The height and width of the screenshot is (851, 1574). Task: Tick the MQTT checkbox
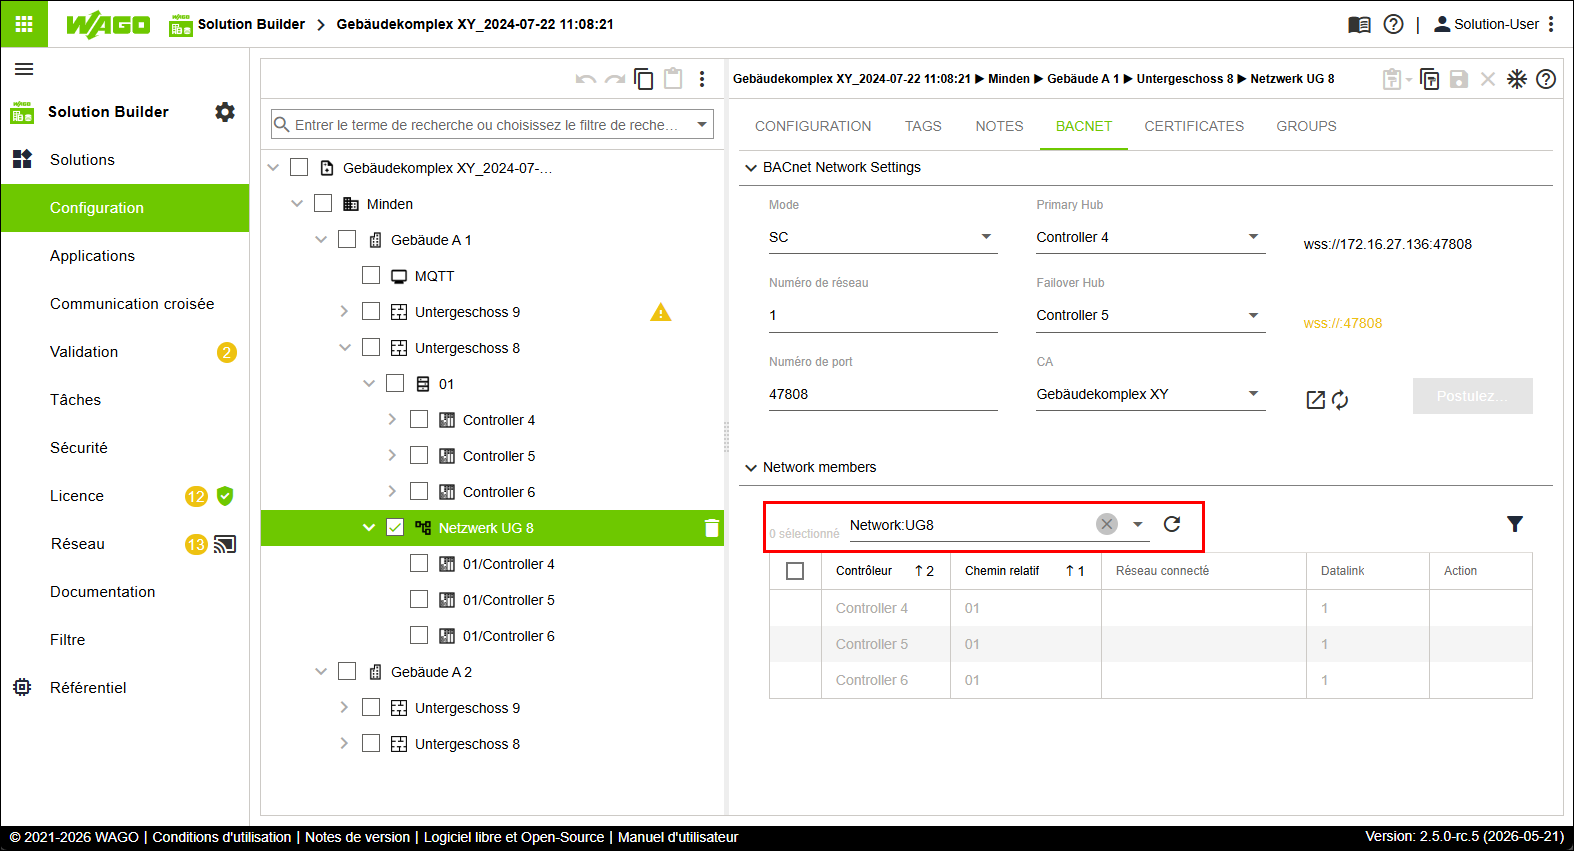pos(371,275)
